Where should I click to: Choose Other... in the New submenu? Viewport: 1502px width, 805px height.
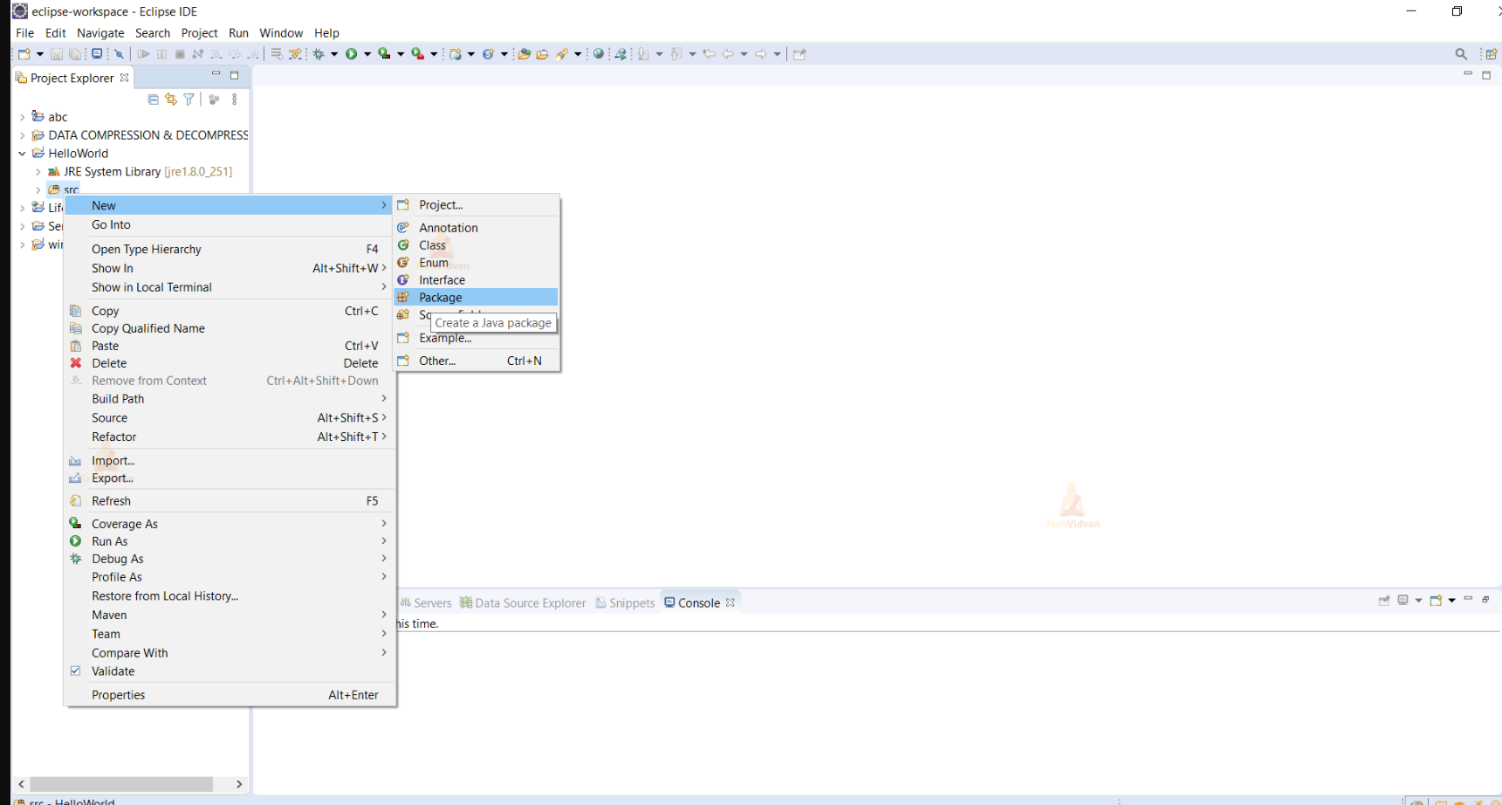(x=476, y=360)
